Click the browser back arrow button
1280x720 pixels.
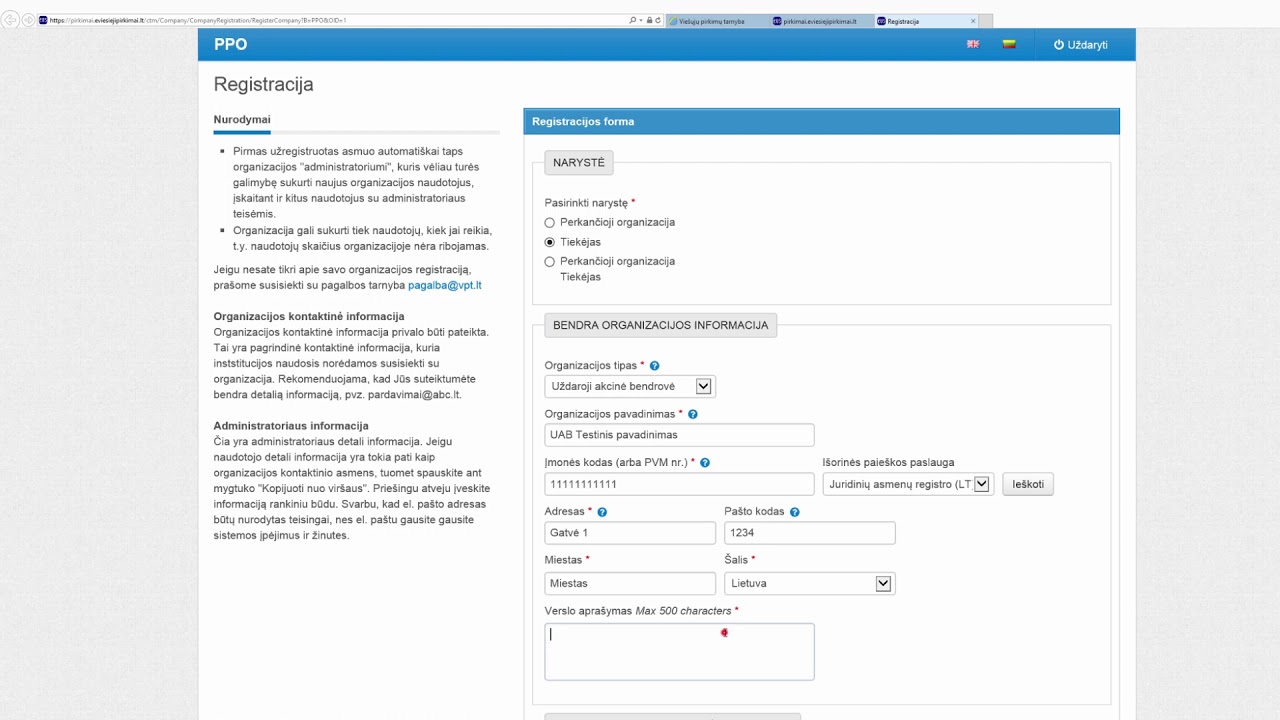tap(12, 20)
